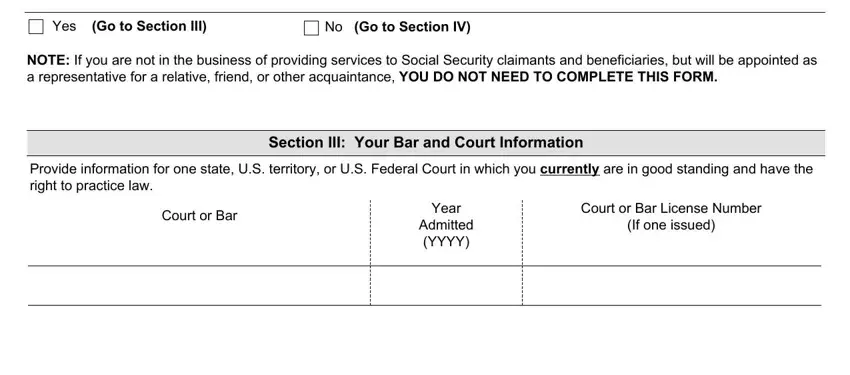Click the bold 'NOTE:' label
850x375 pixels.
pos(48,60)
